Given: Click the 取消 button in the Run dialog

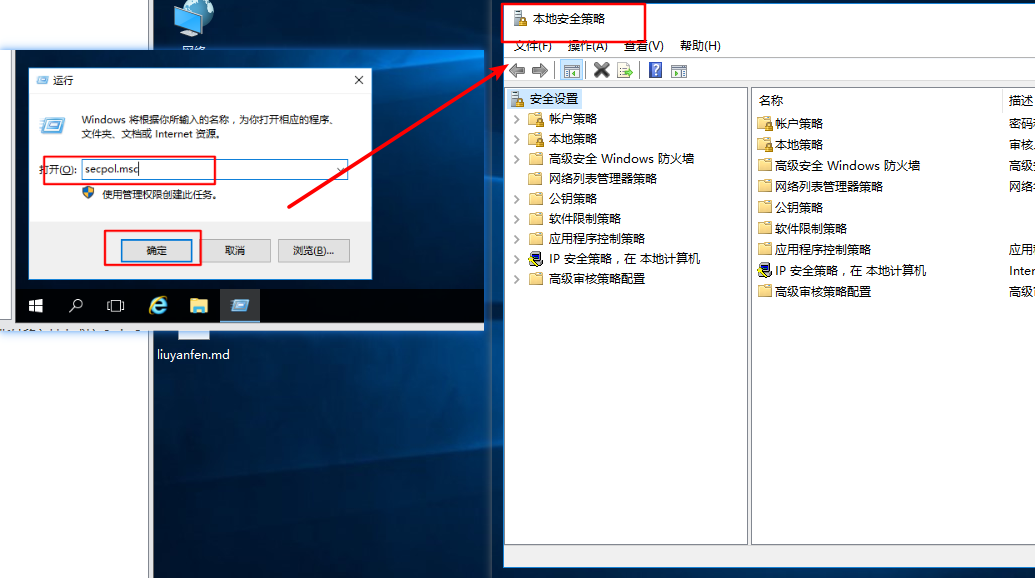Looking at the screenshot, I should click(235, 251).
